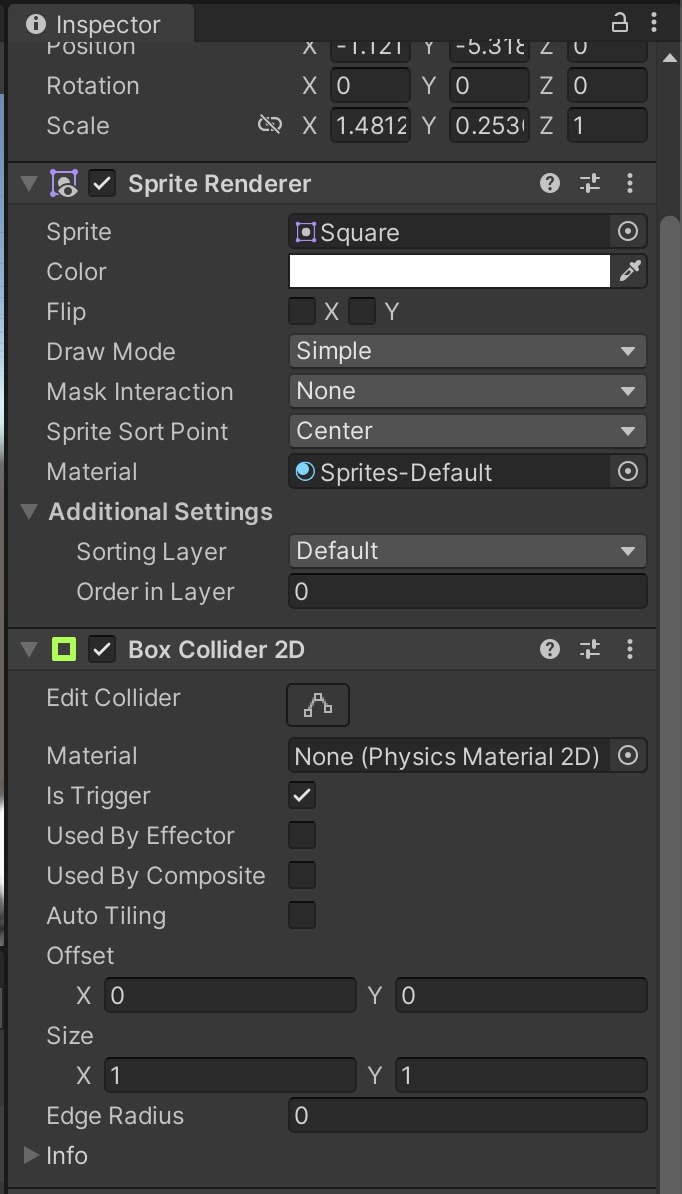Open Sprite Renderer help documentation icon
The height and width of the screenshot is (1194, 682).
coord(549,183)
